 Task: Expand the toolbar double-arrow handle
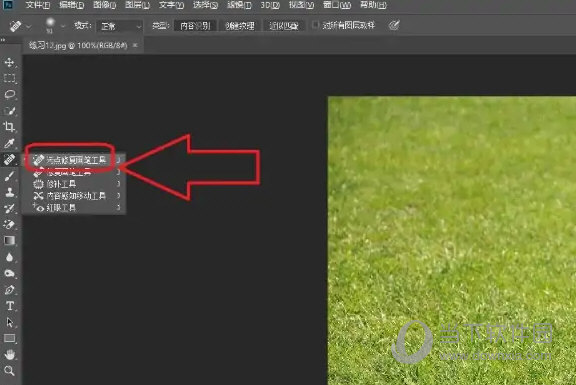[x=3, y=40]
